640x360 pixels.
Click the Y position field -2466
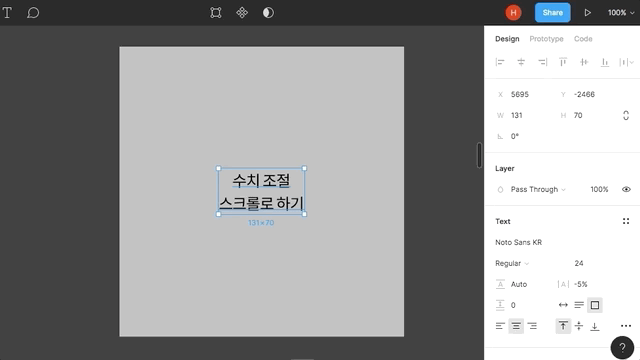(584, 94)
